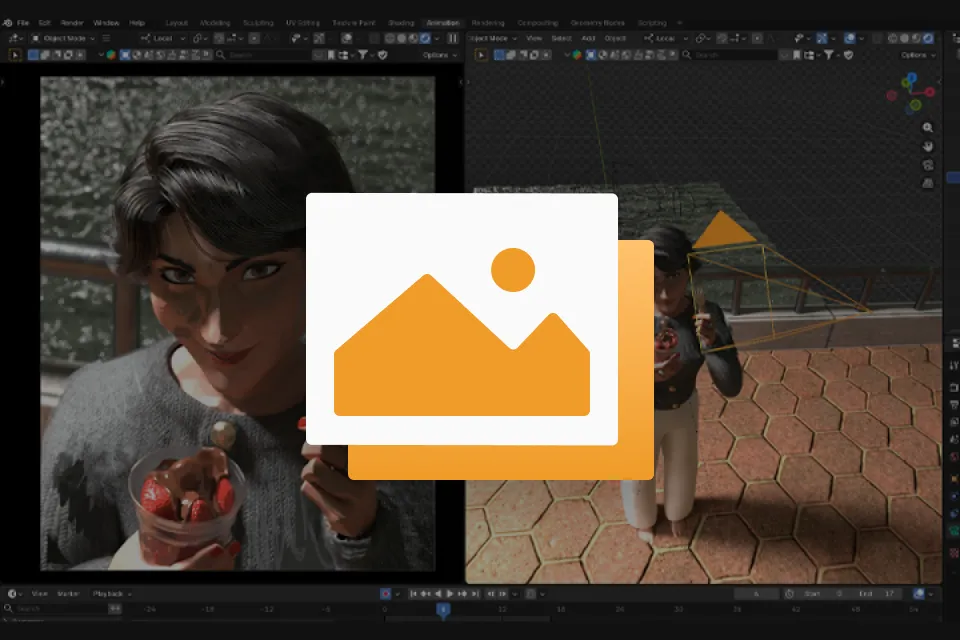Open the filter funnel in right viewport toolbar
Viewport: 960px width, 640px height.
pyautogui.click(x=831, y=55)
